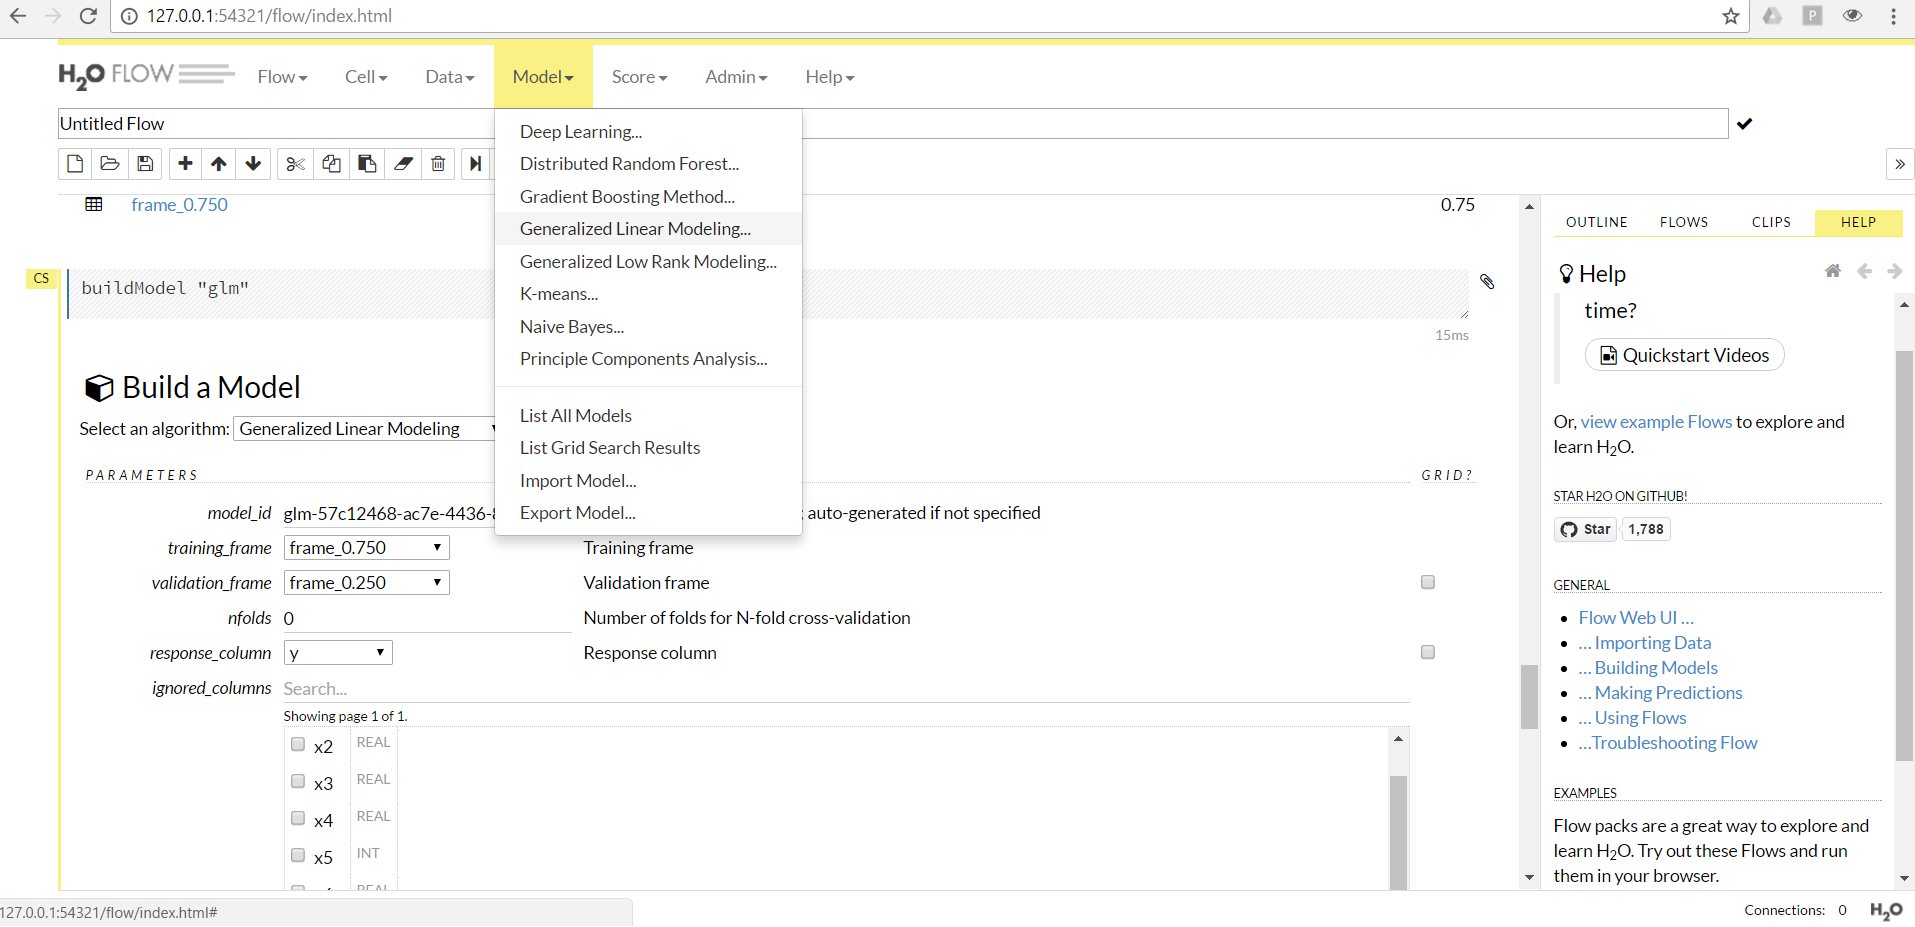Tick the checkbox for column x2
This screenshot has width=1915, height=927.
coord(298,744)
